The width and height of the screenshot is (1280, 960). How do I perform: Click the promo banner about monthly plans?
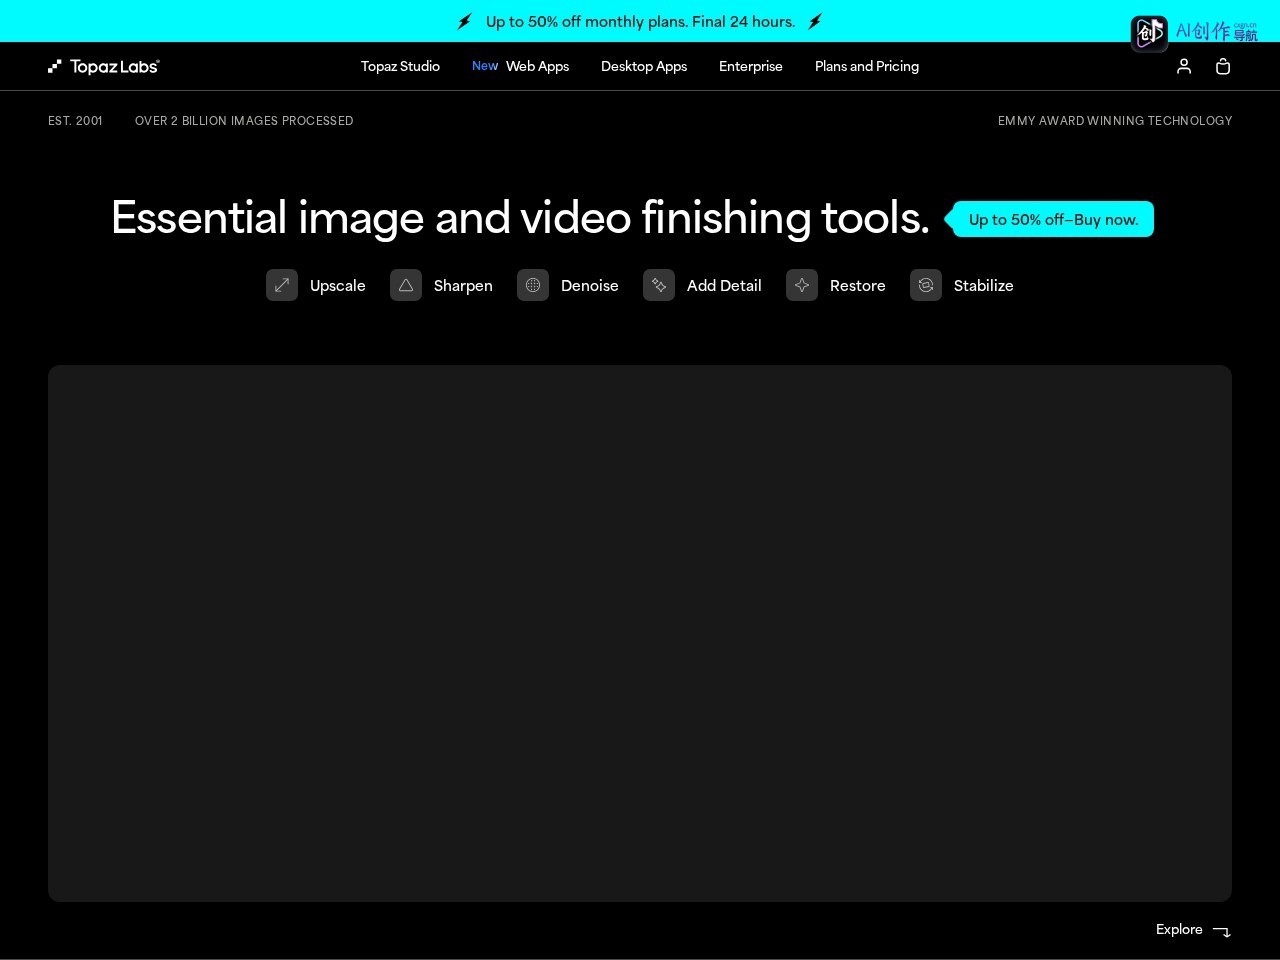640,21
